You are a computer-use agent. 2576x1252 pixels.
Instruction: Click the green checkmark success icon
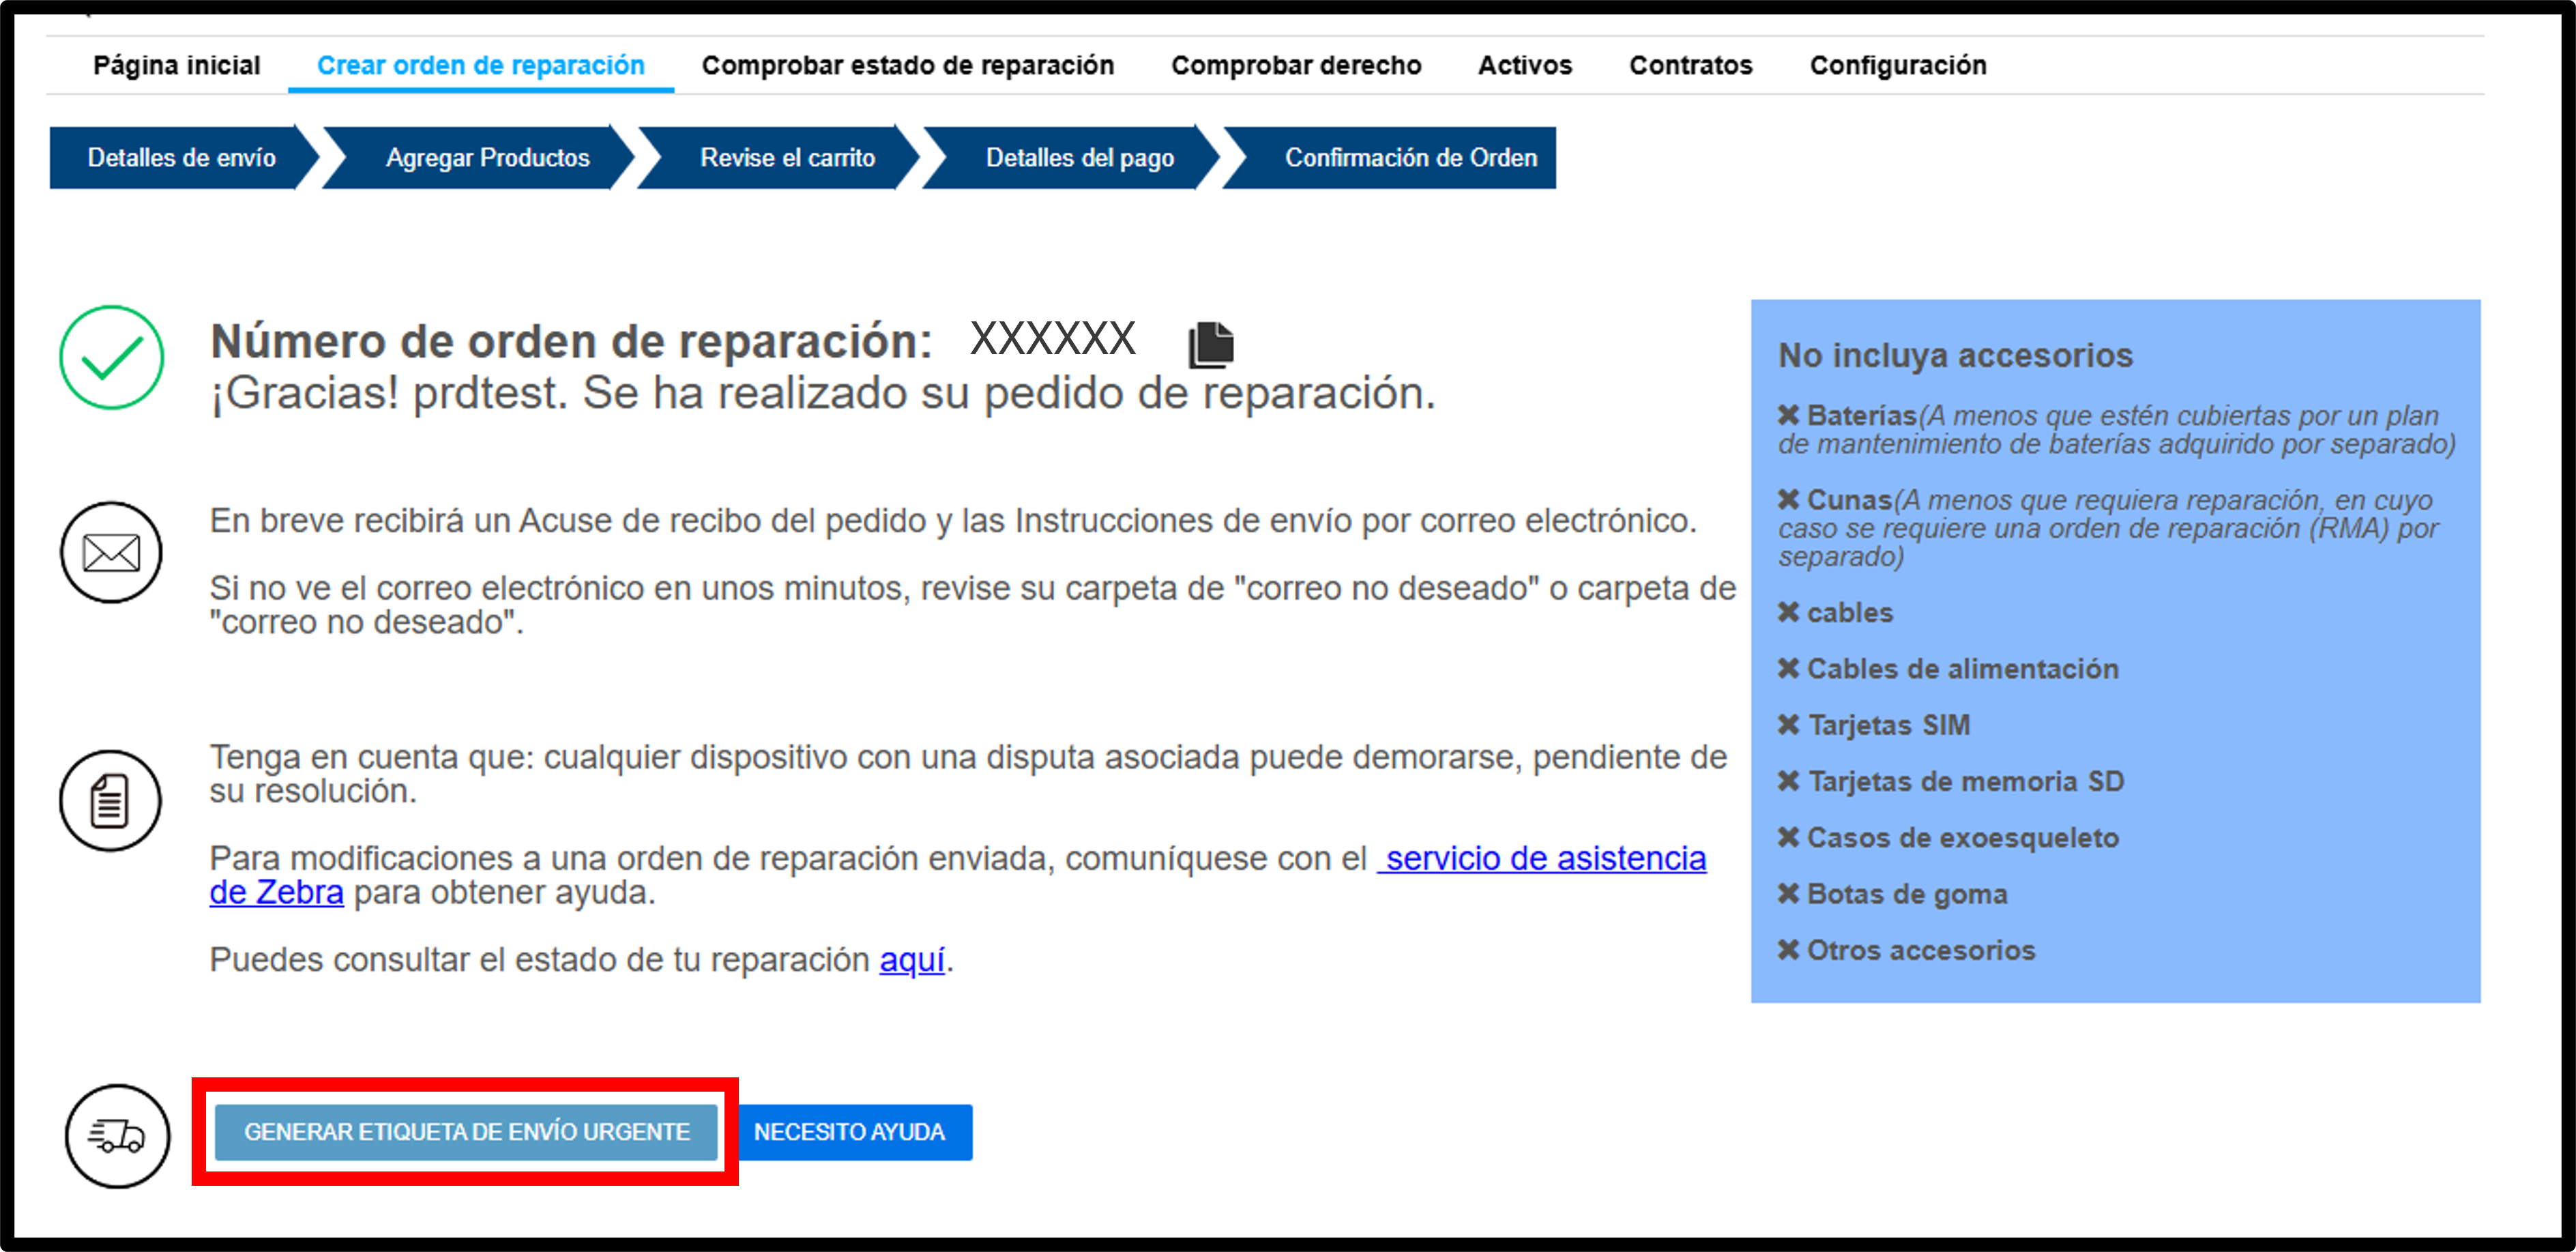point(111,357)
